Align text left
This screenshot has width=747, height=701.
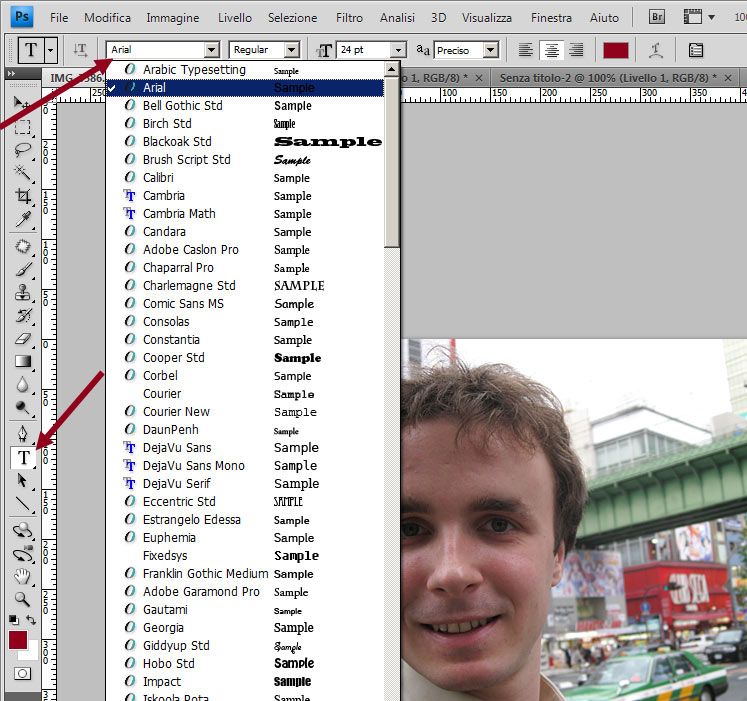pyautogui.click(x=525, y=50)
